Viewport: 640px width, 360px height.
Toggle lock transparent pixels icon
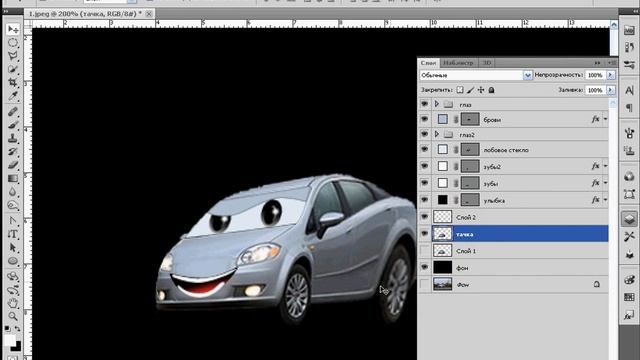460,90
